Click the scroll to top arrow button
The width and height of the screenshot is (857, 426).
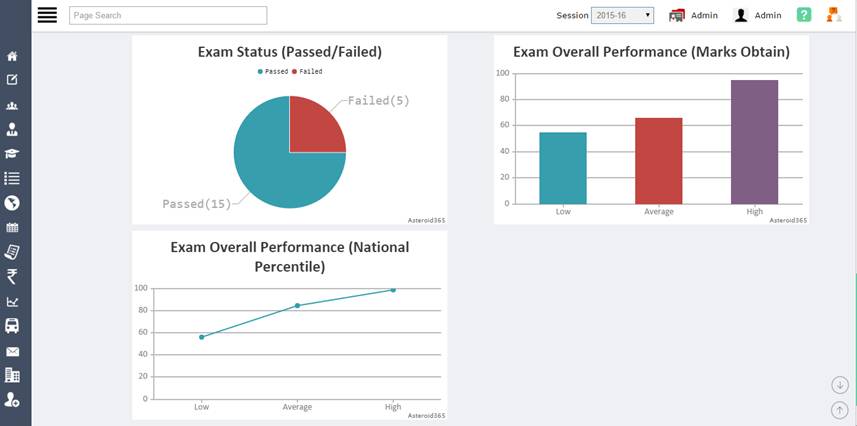[840, 409]
